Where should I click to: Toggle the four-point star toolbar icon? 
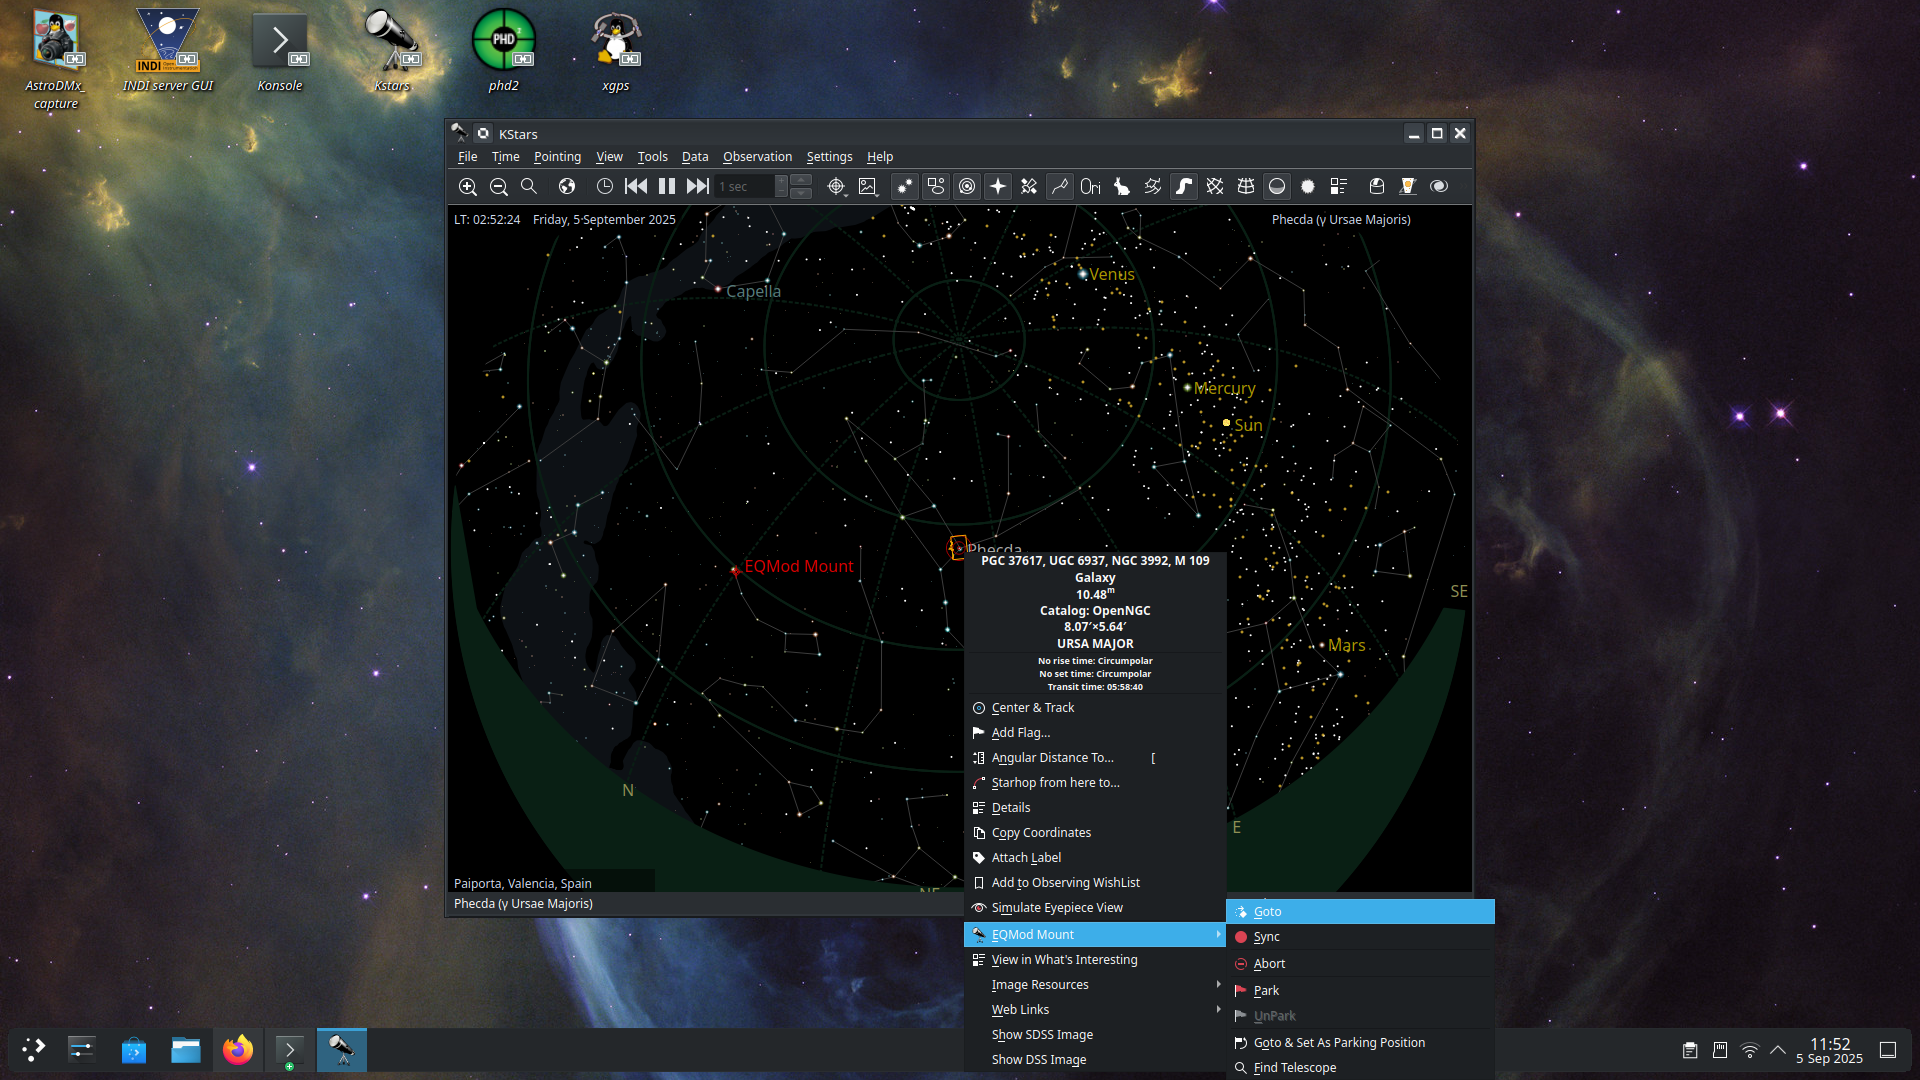[x=998, y=187]
